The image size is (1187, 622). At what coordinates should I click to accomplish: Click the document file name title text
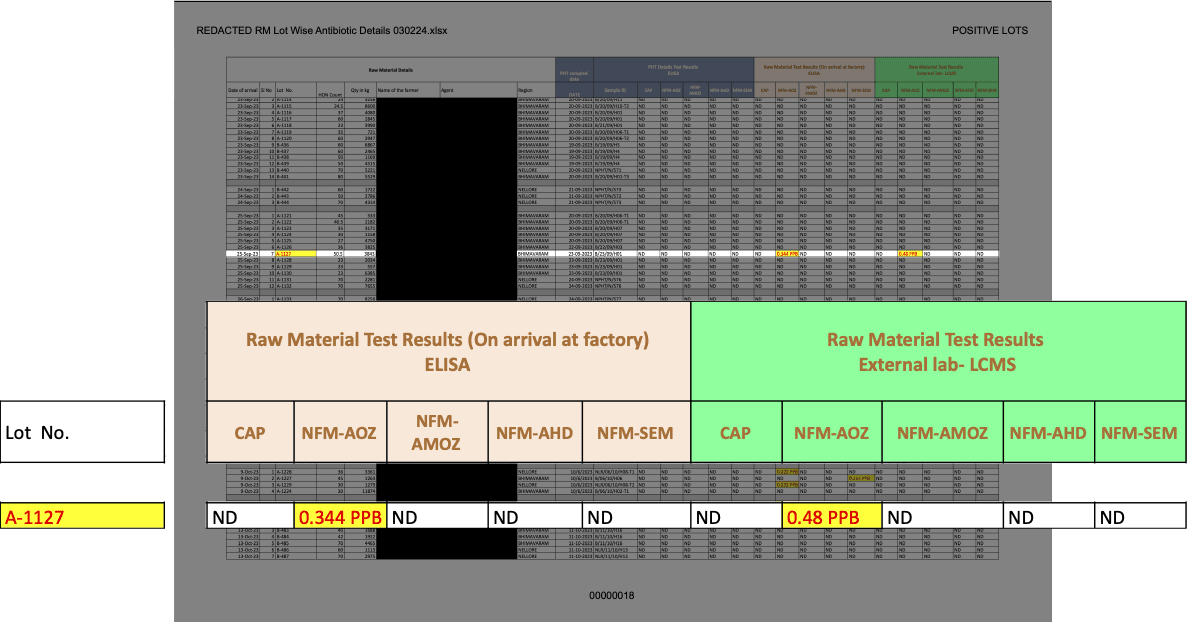(322, 30)
